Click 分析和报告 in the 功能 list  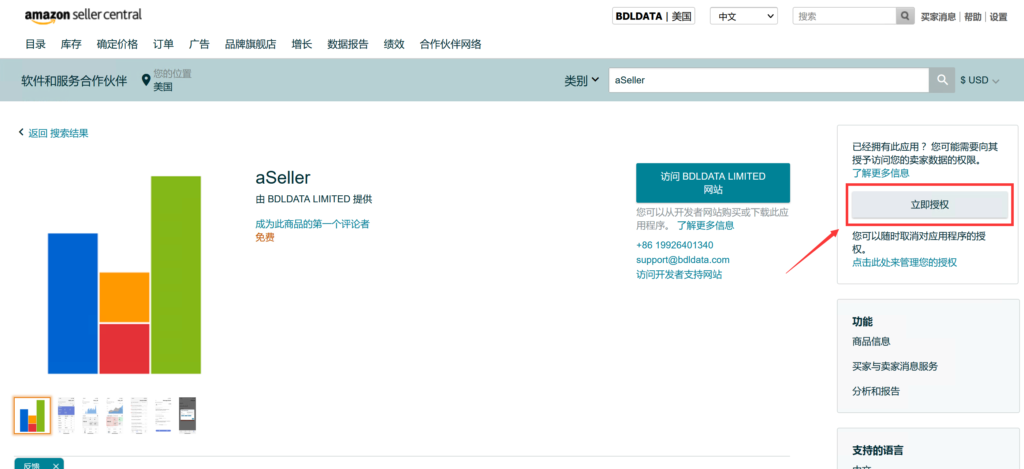876,391
